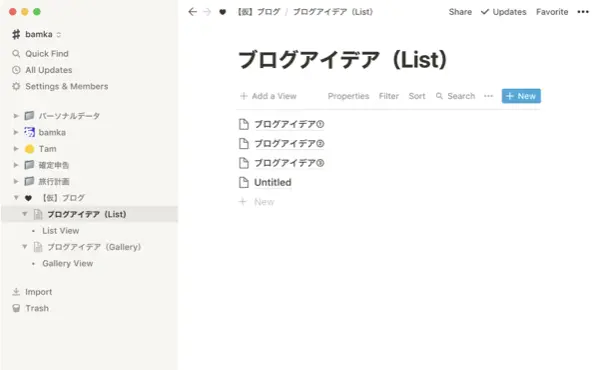This screenshot has width=600, height=370.
Task: Open the ブログアイデア② entry
Action: tap(289, 143)
